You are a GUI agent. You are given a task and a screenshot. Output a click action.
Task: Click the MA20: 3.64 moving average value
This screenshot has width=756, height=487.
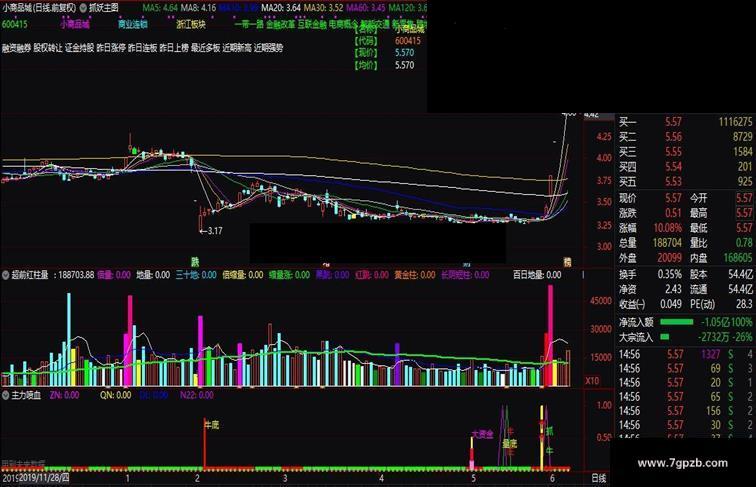pos(281,8)
